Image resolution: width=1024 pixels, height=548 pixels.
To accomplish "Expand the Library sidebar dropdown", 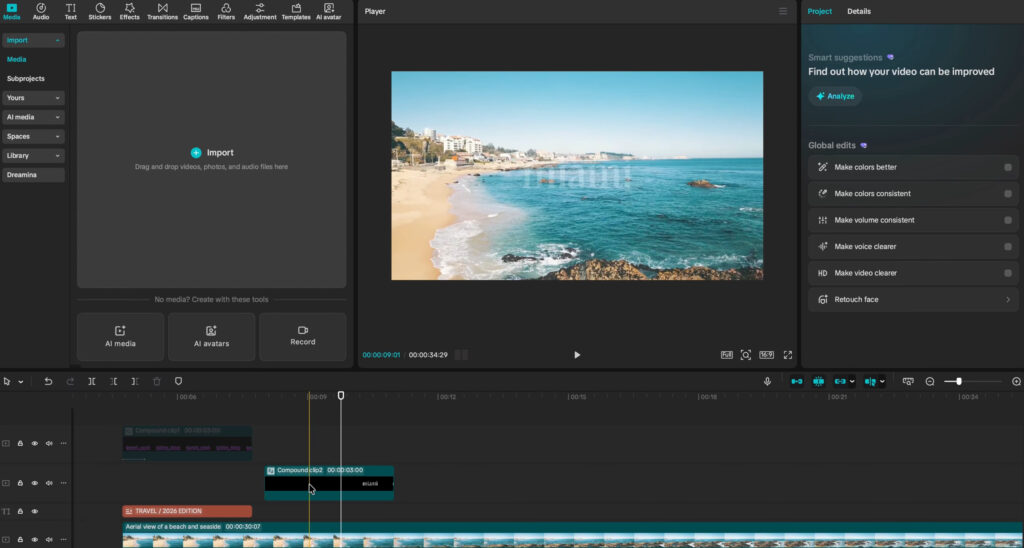I will (x=33, y=155).
